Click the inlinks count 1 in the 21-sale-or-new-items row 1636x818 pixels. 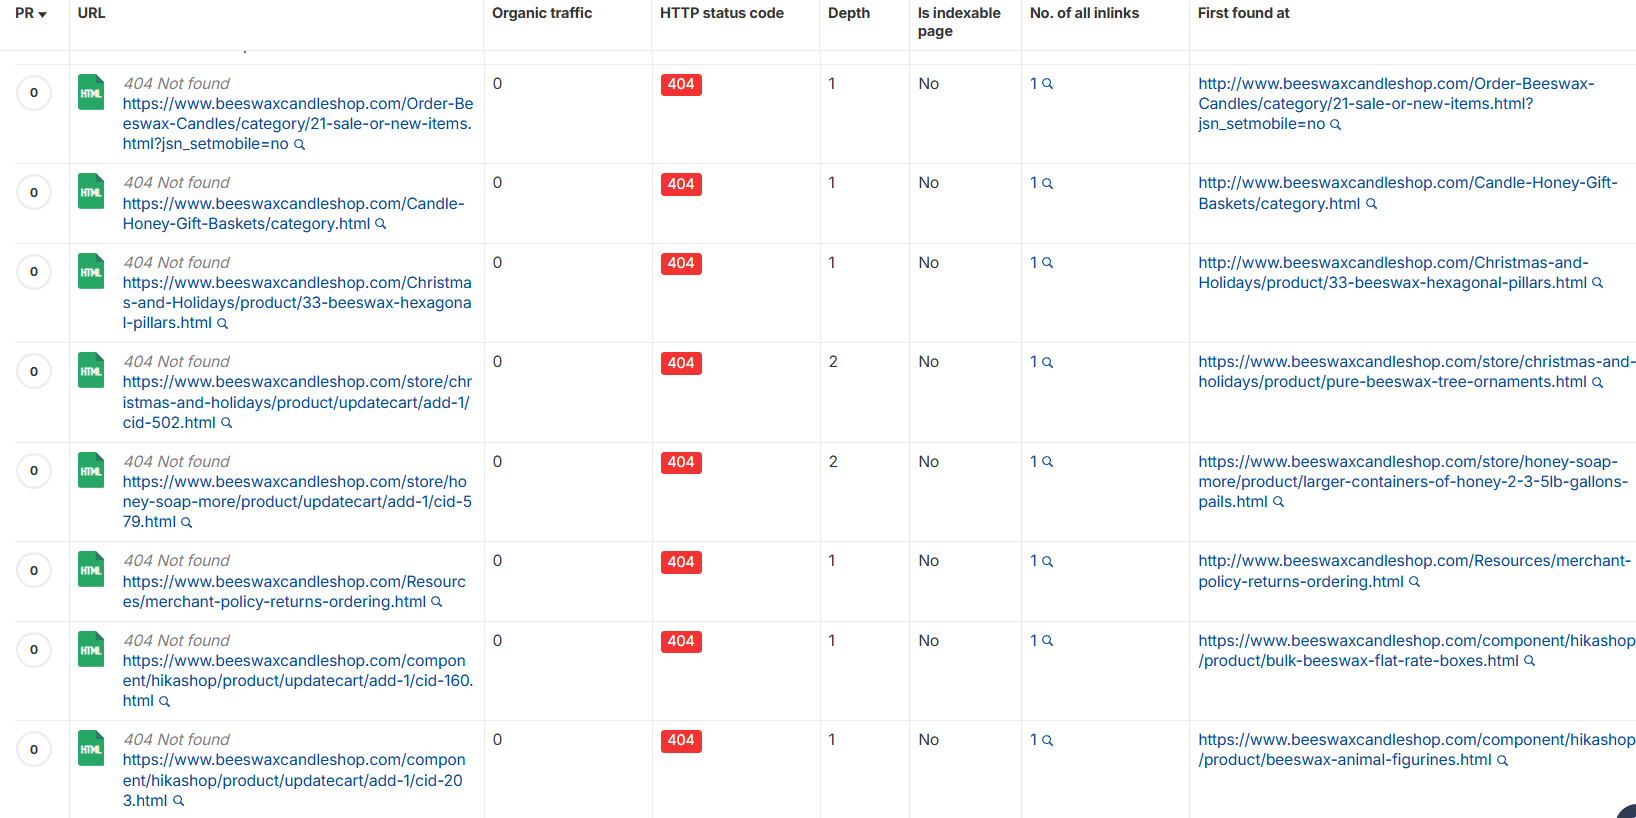1034,84
